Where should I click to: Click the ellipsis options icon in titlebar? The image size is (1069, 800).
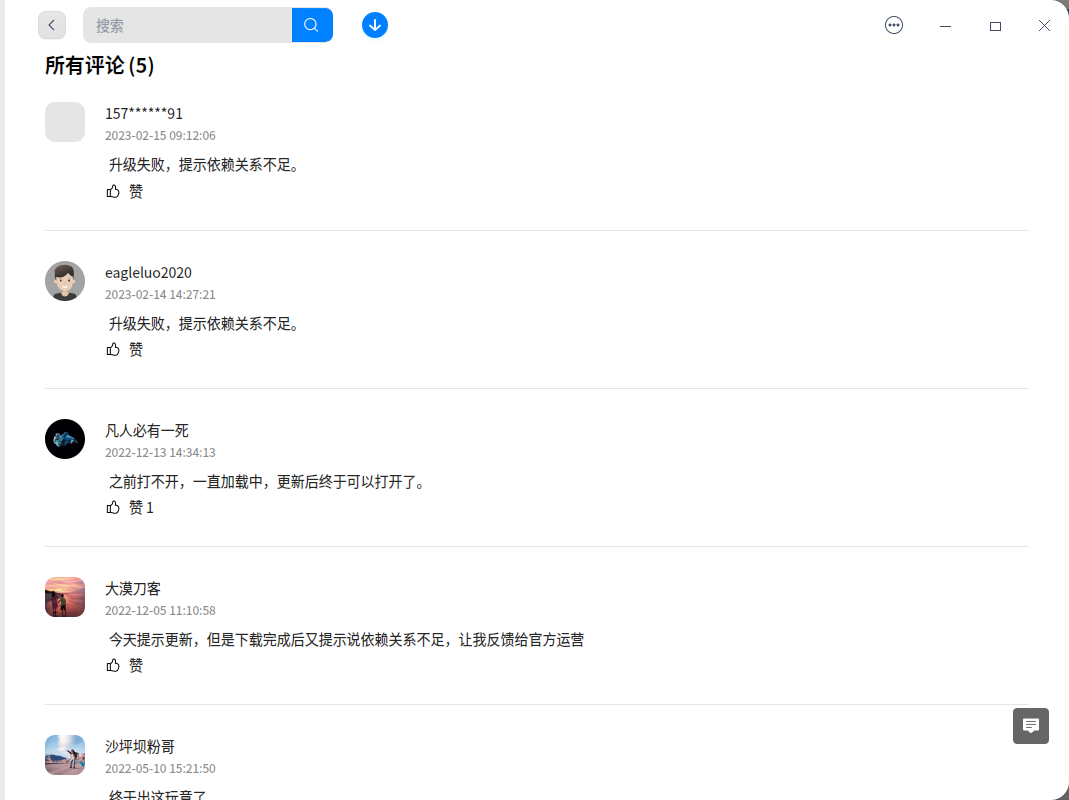(x=893, y=25)
